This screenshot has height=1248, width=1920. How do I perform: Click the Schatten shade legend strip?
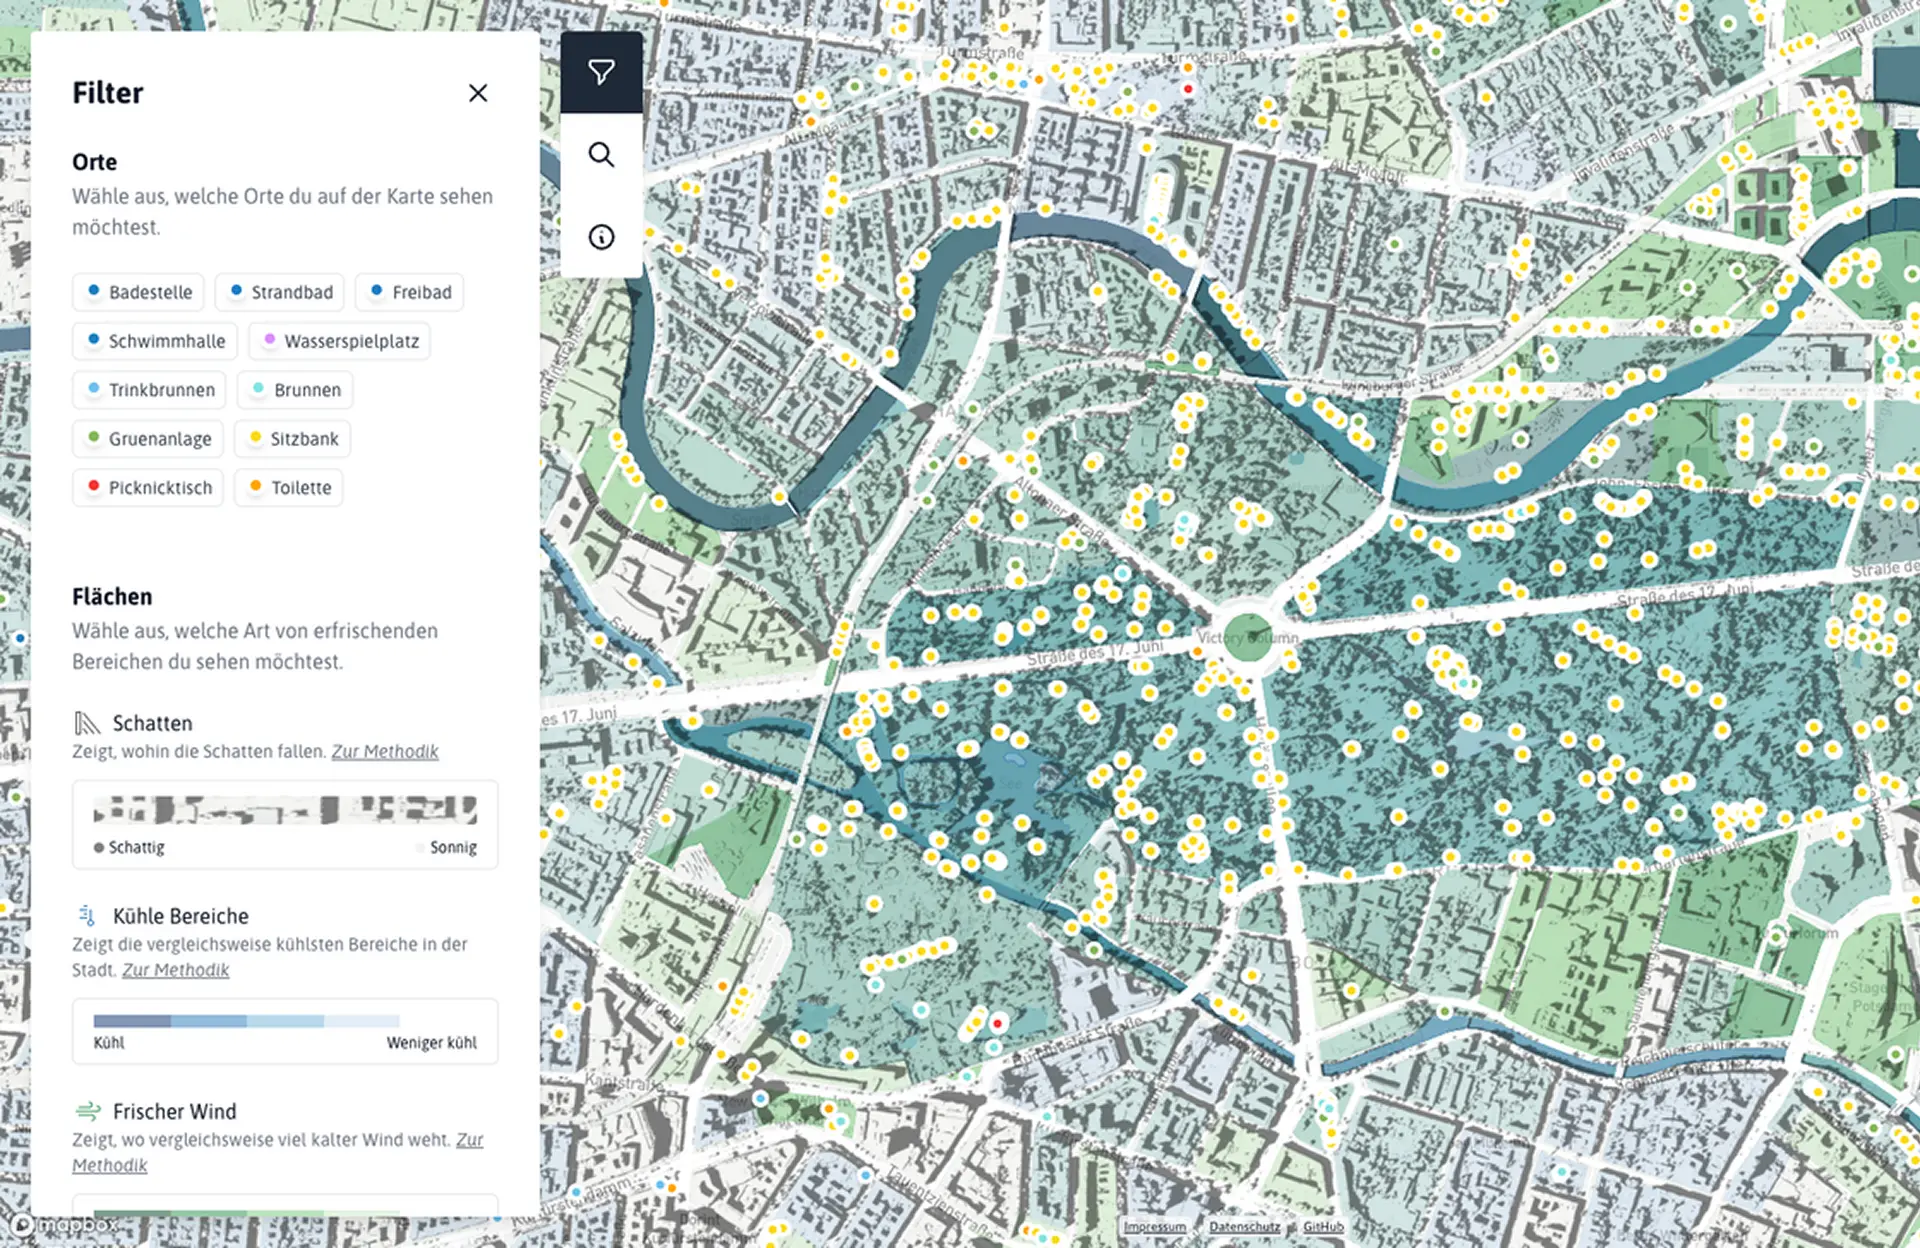(x=285, y=810)
